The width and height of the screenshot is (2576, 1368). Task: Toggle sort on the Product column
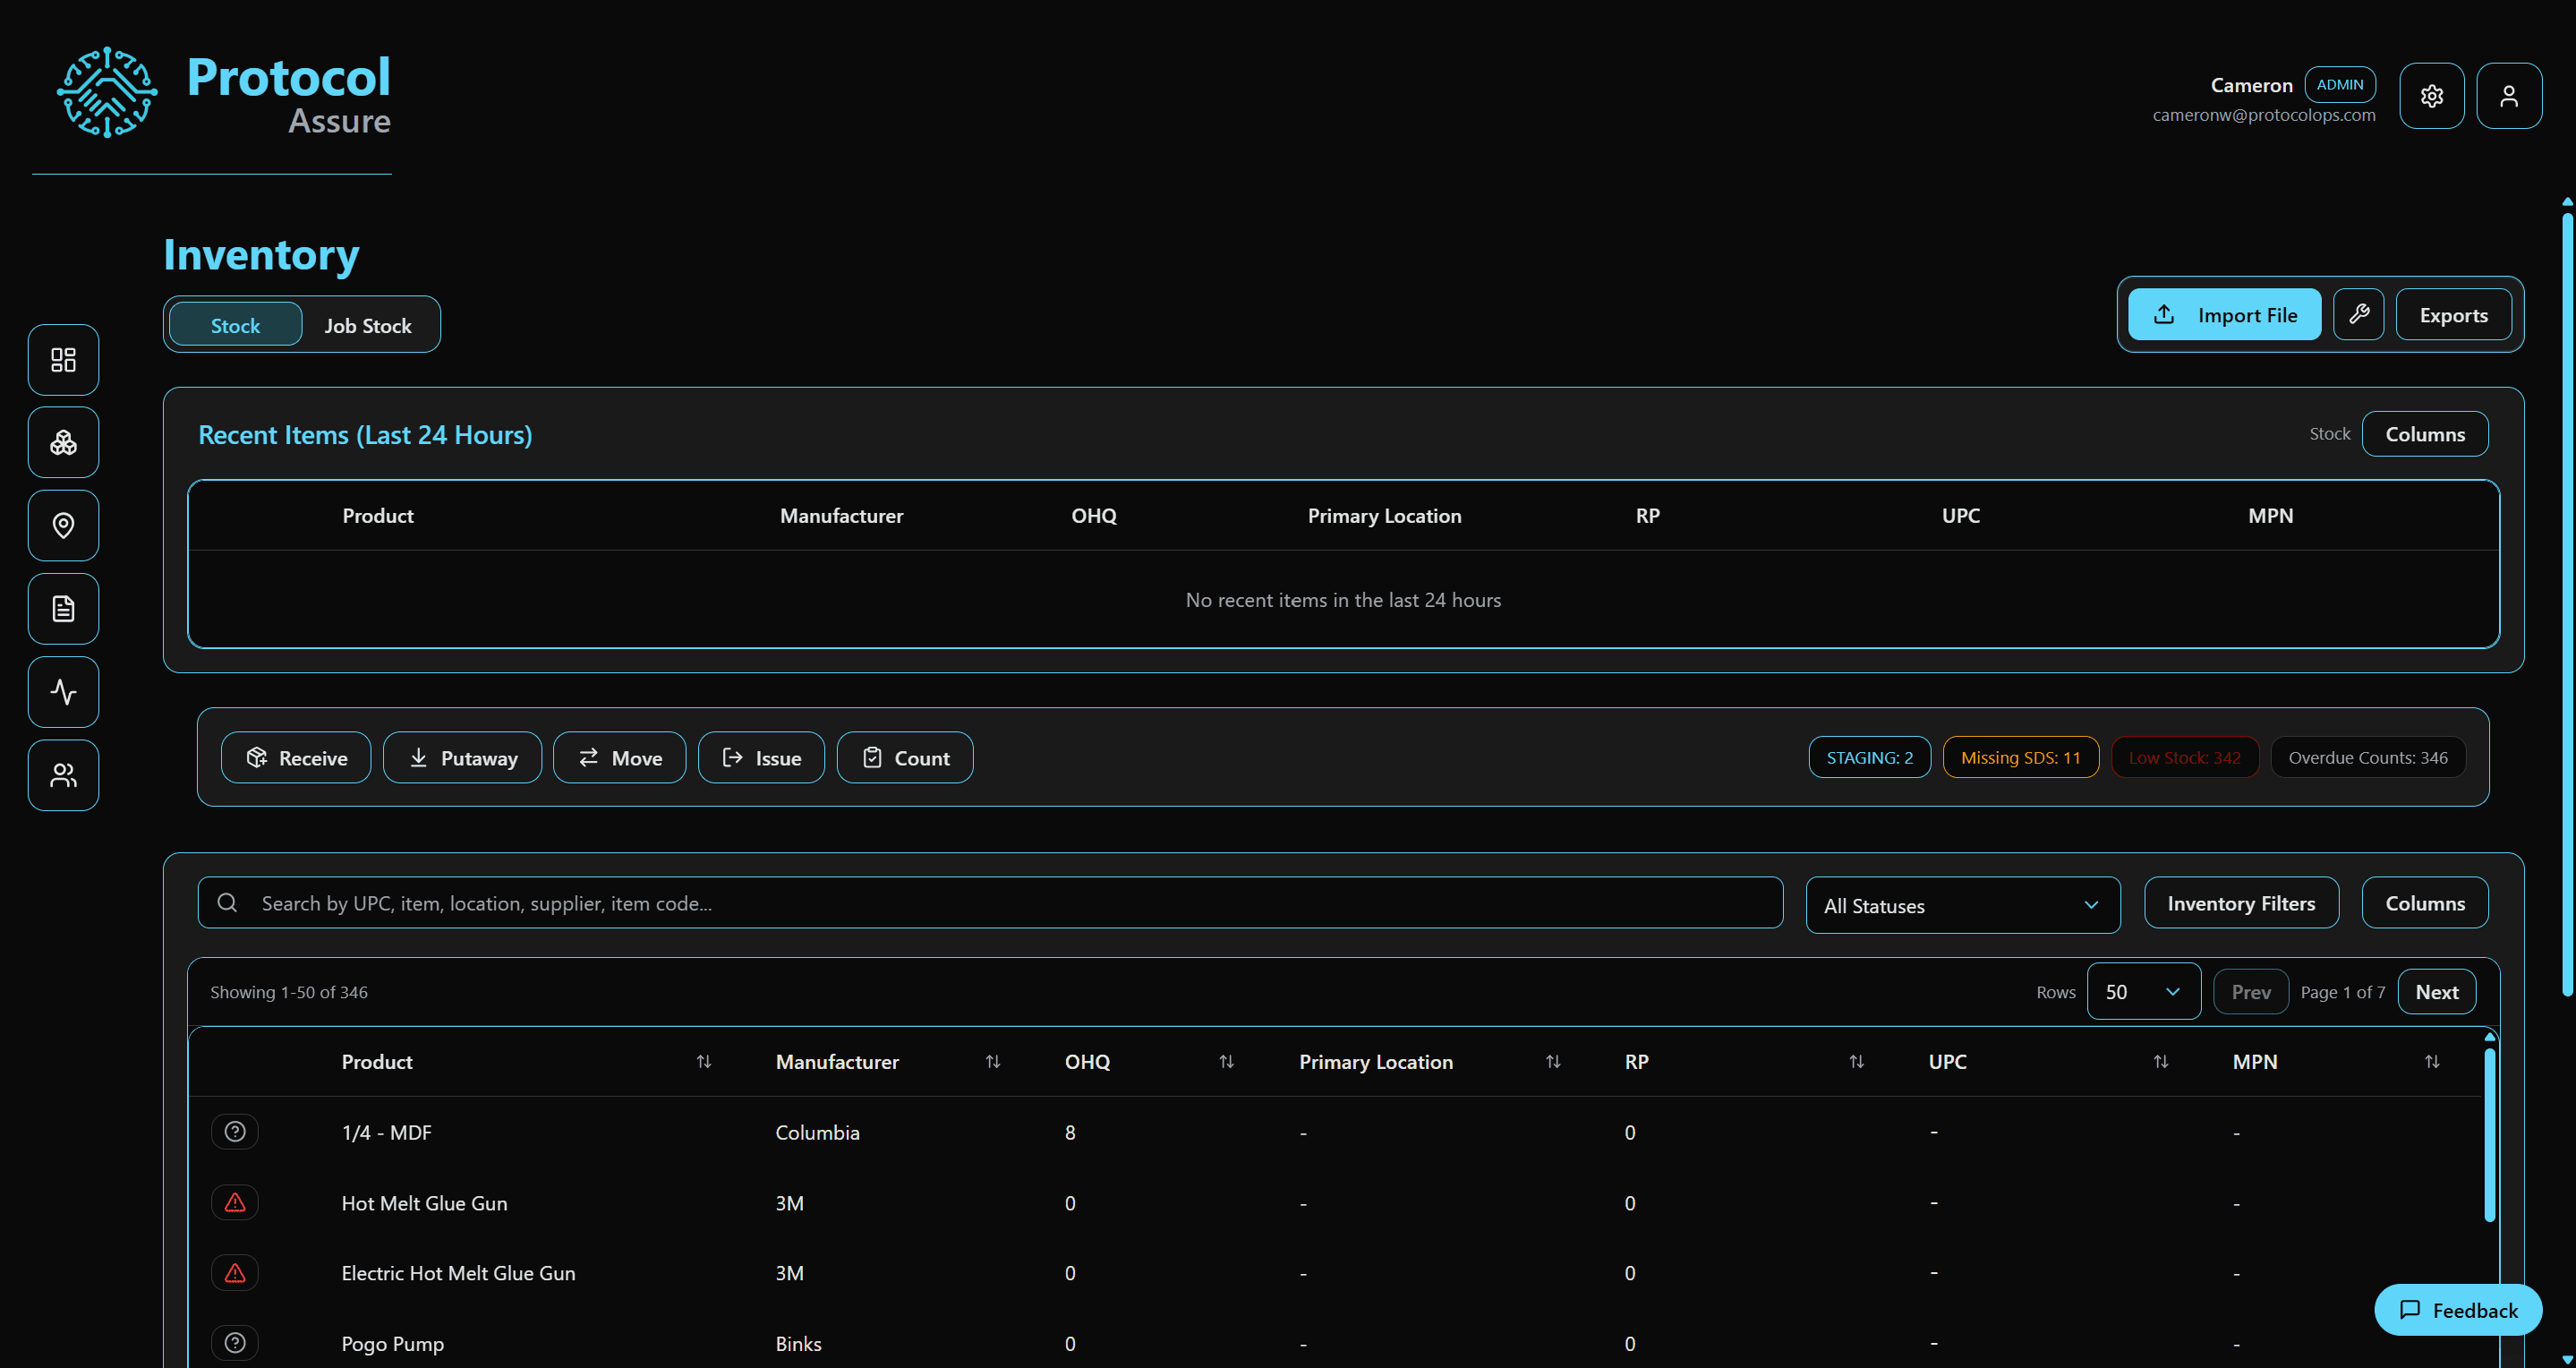[x=703, y=1062]
